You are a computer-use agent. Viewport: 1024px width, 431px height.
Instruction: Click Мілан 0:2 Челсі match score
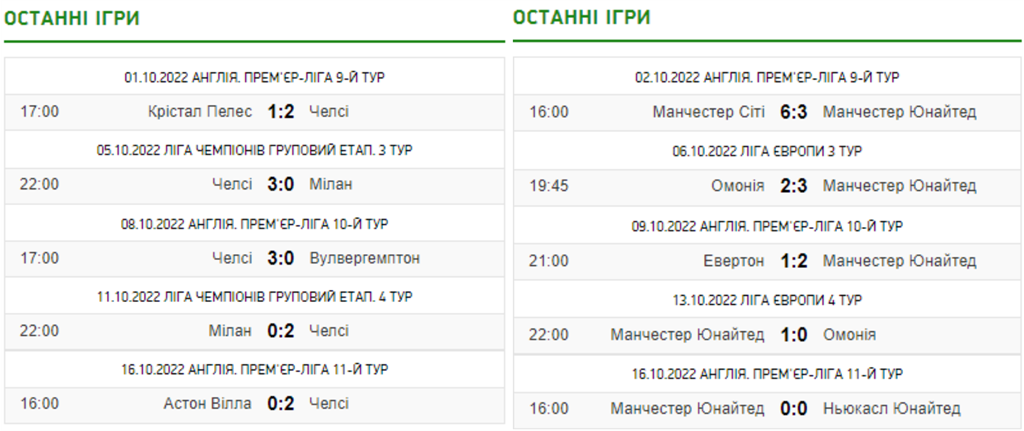(280, 331)
